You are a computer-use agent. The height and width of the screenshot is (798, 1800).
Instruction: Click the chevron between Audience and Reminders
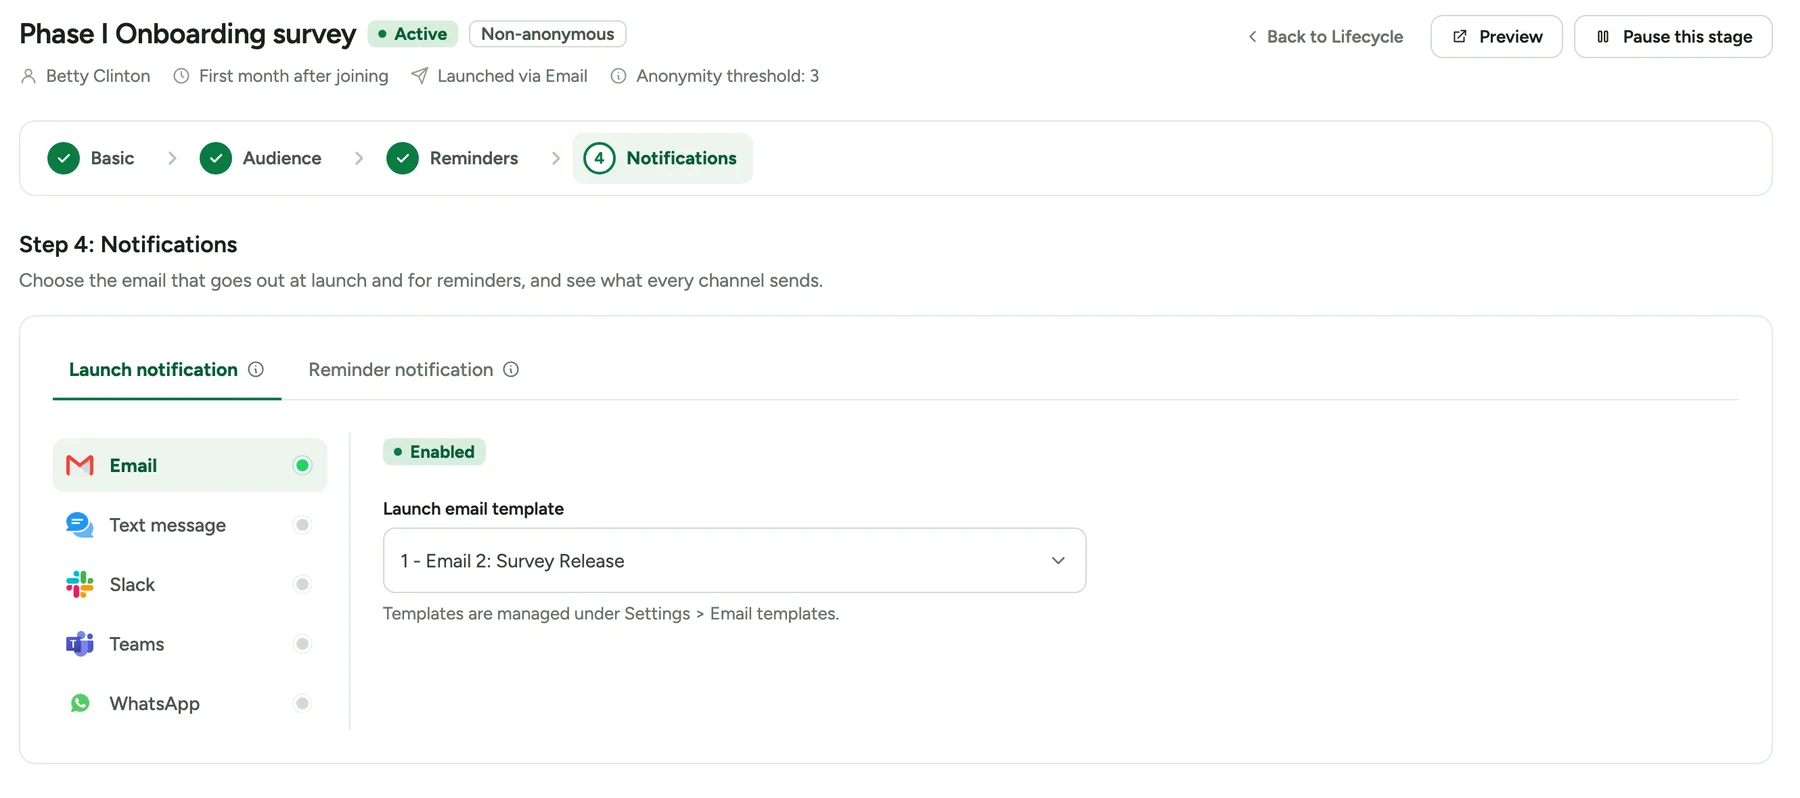point(359,158)
